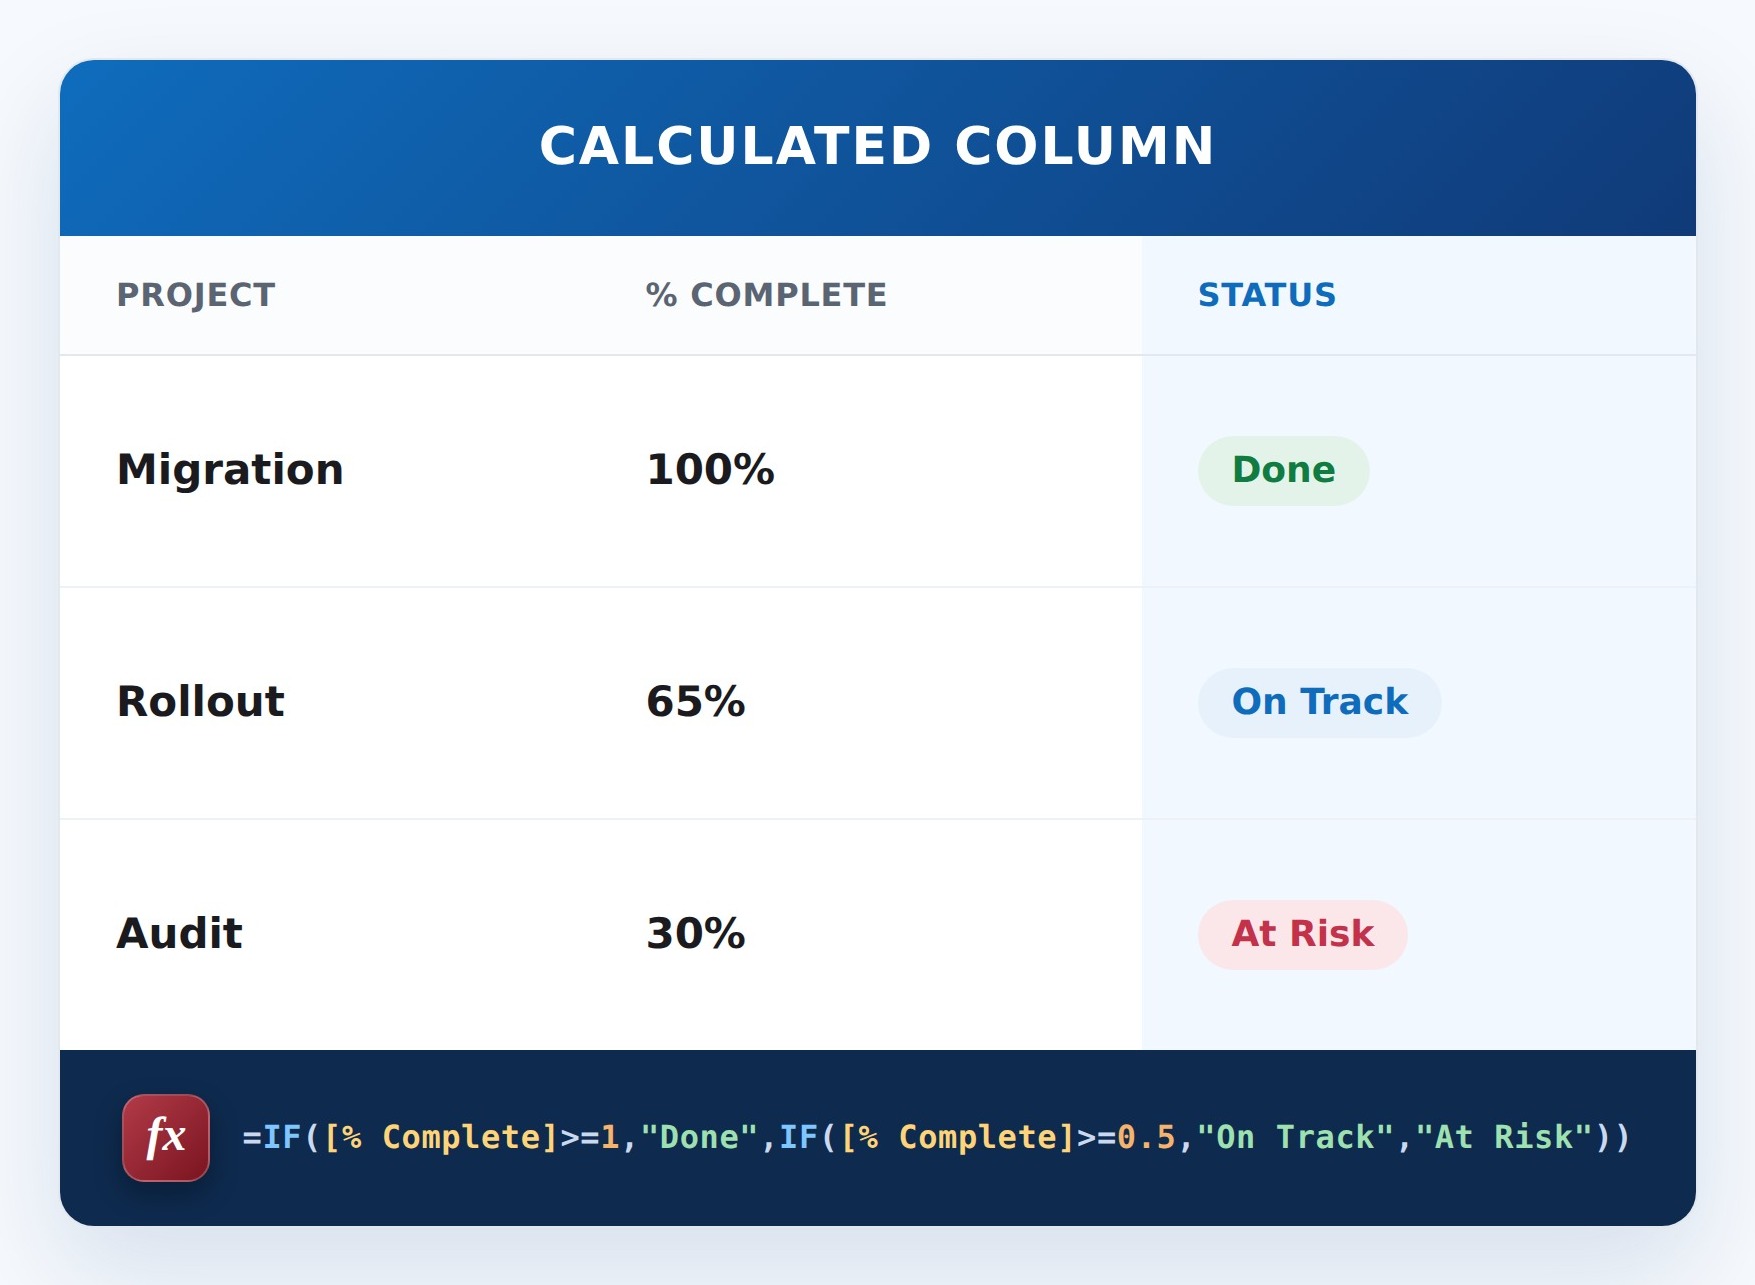Click the first IF in the formula
This screenshot has width=1755, height=1285.
tap(282, 1138)
